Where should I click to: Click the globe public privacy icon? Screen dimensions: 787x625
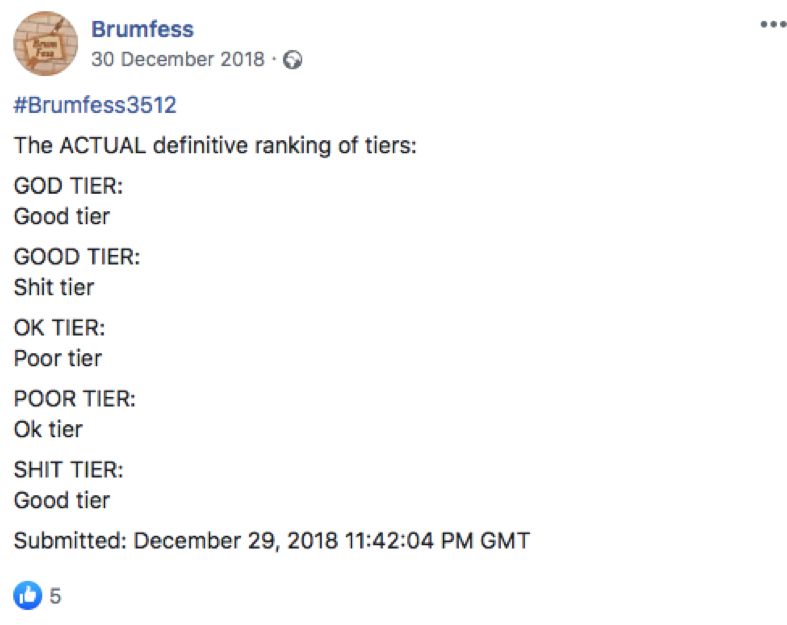pos(293,60)
